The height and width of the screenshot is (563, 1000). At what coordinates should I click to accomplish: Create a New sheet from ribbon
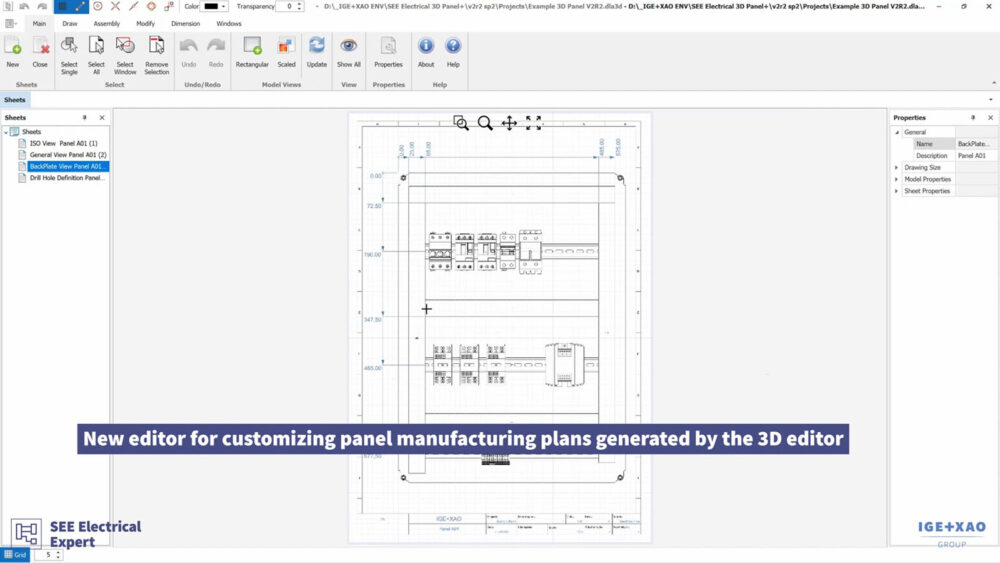(x=13, y=52)
